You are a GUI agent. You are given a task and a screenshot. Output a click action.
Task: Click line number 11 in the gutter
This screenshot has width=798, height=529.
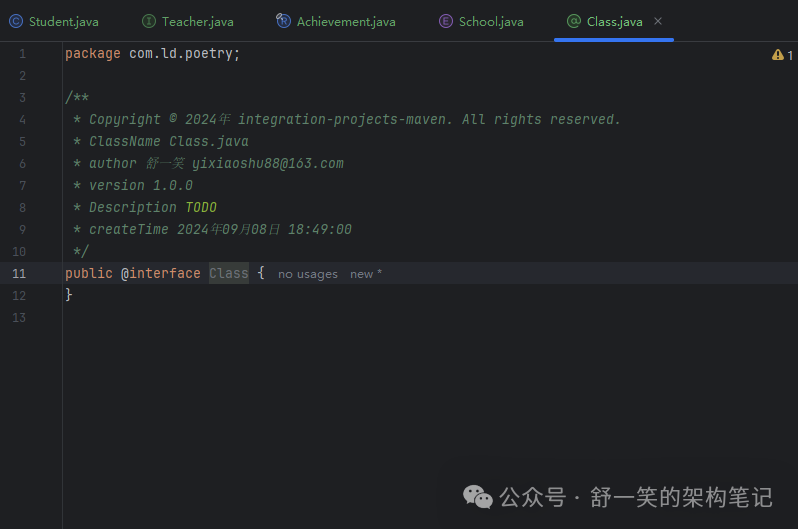(x=20, y=273)
